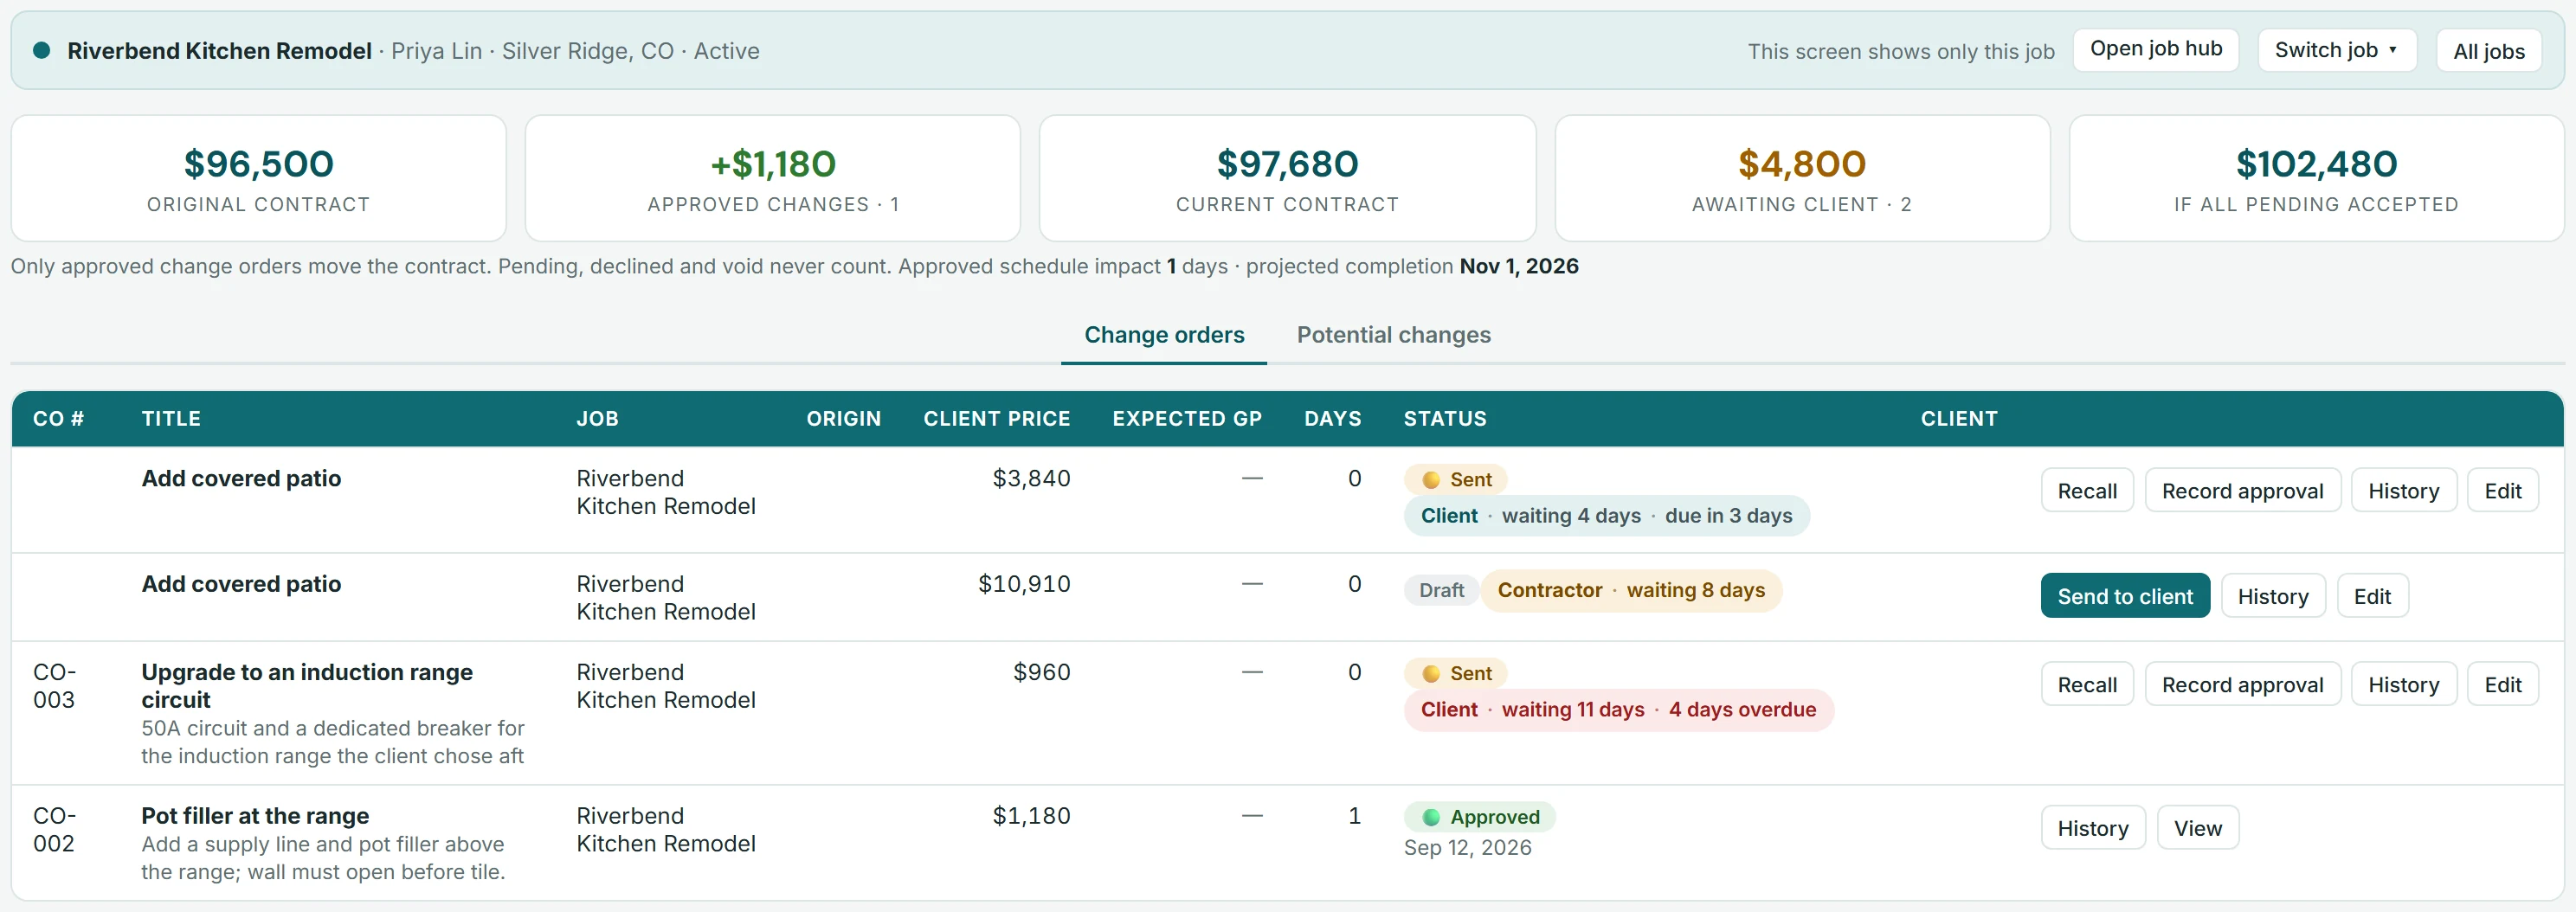2576x912 pixels.
Task: Click the $960 client price
Action: tap(1041, 672)
